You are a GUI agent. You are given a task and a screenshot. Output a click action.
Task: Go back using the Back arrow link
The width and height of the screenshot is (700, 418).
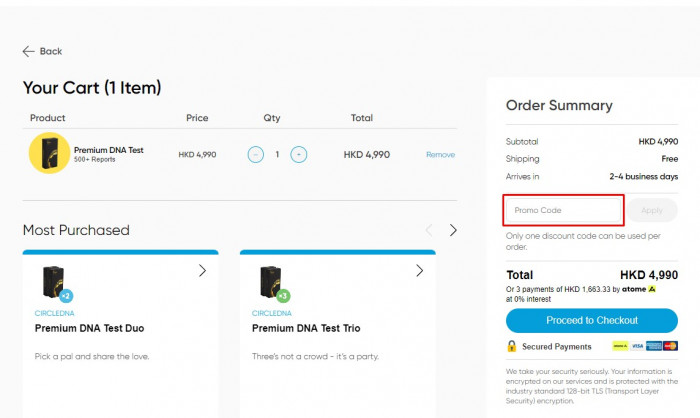coord(42,51)
